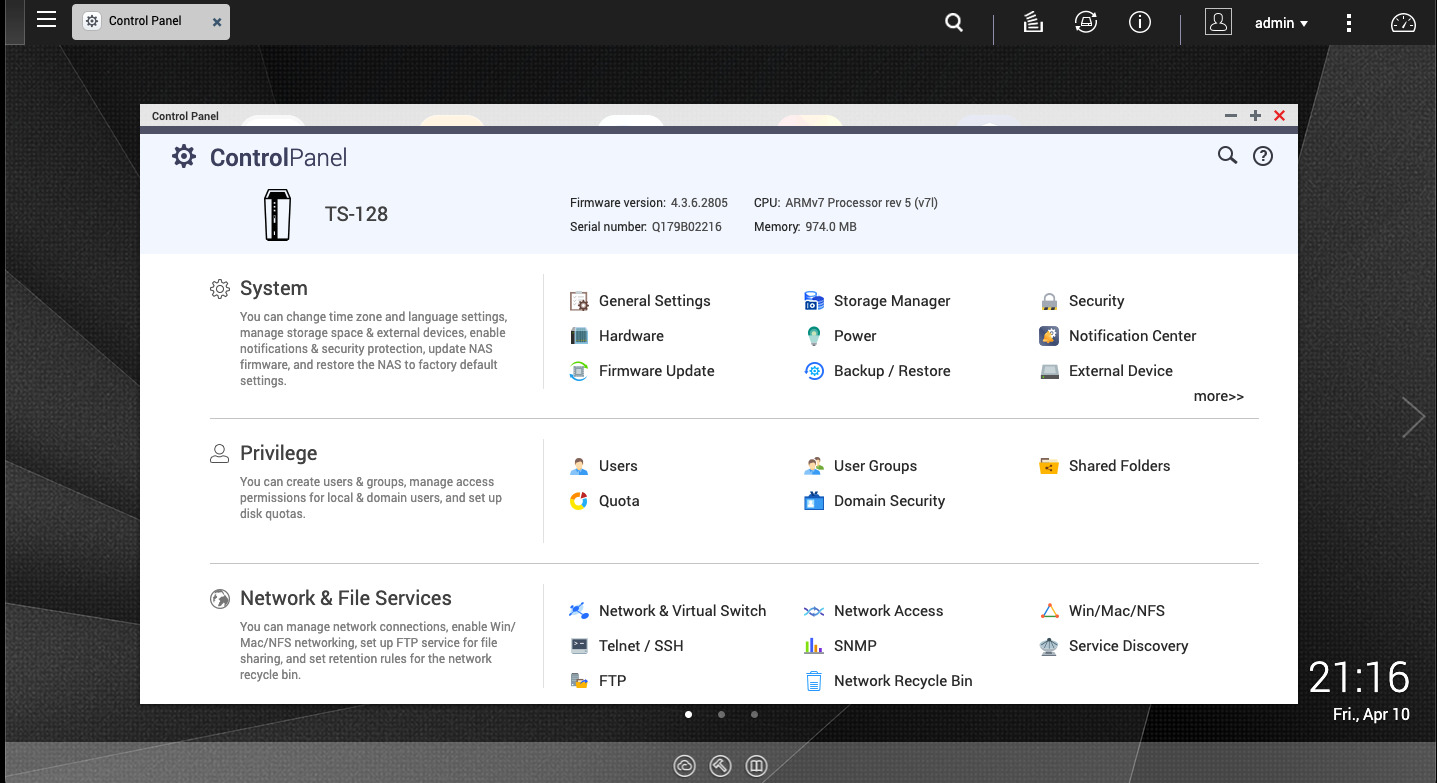Close the Control Panel window
The width and height of the screenshot is (1437, 783).
pyautogui.click(x=1280, y=116)
